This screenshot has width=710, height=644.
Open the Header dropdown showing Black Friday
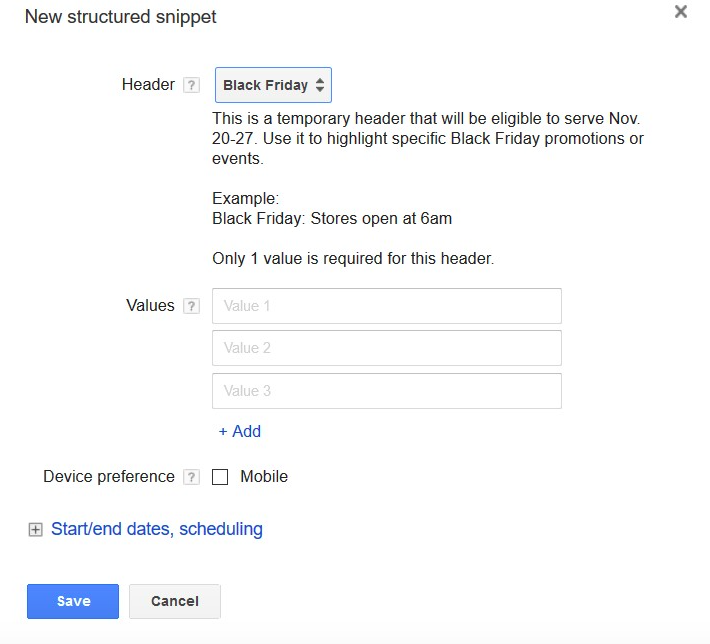tap(273, 85)
